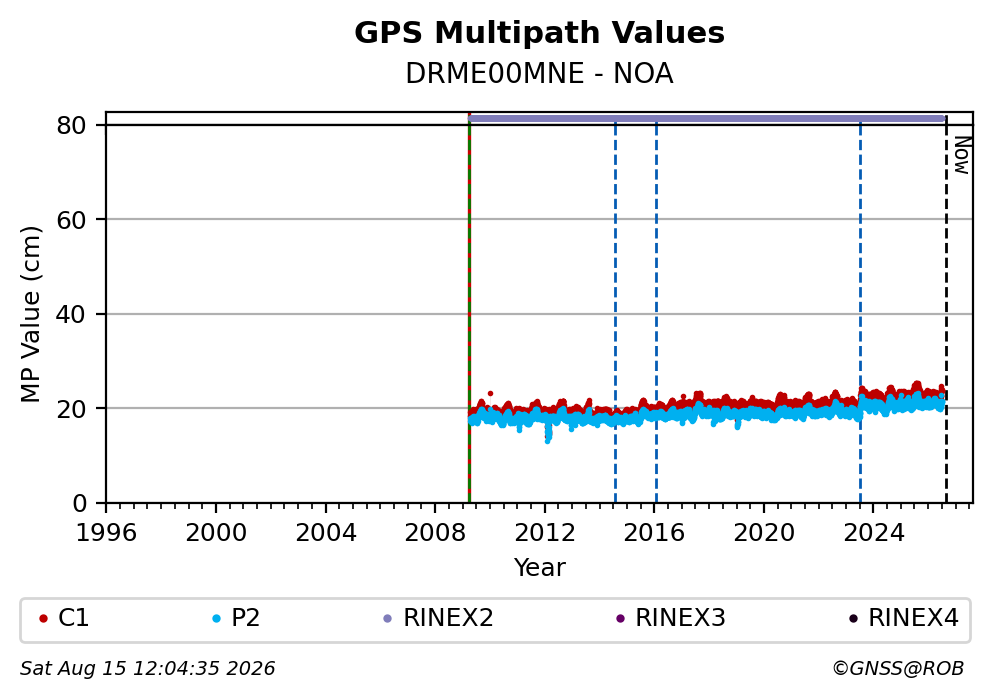Click the RINEX3 purple legend marker
This screenshot has height=699, width=992.
coord(620,619)
